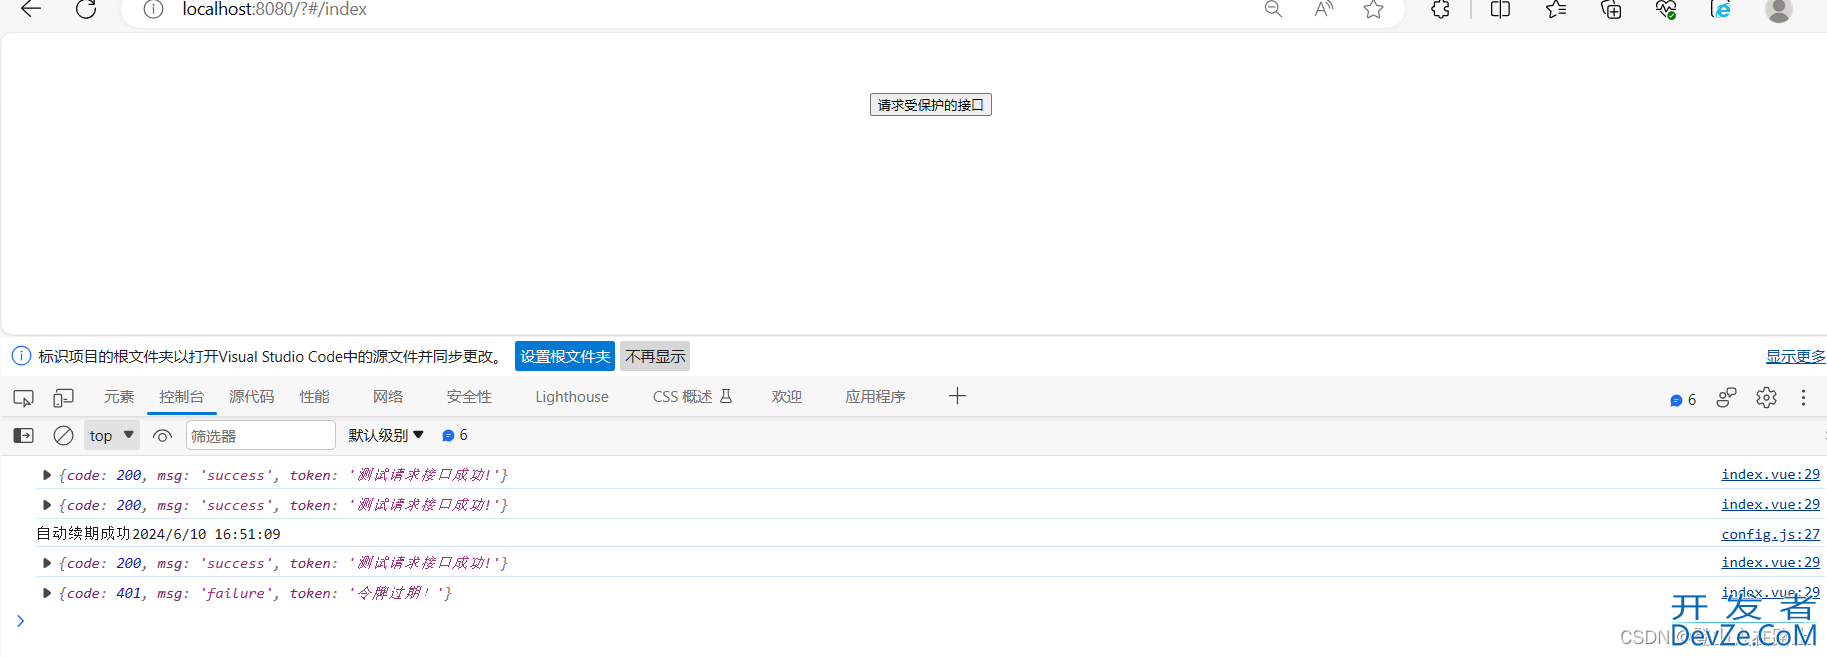Switch to the CSS 概述 tab
Viewport: 1827px width, 657px height.
pos(692,397)
